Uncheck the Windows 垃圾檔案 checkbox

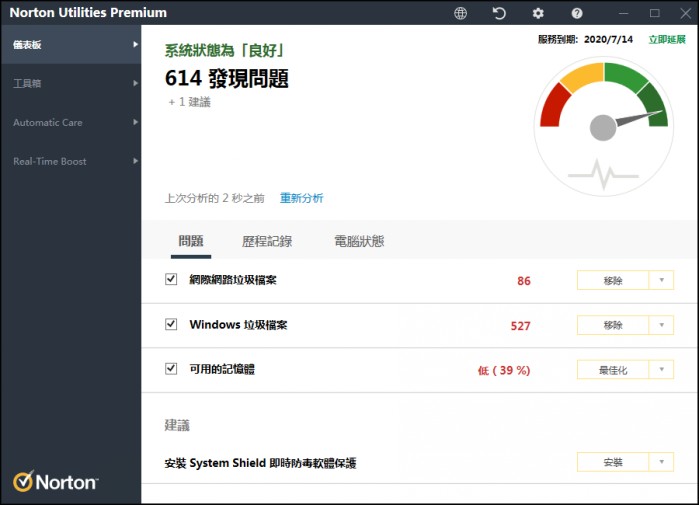click(x=171, y=325)
